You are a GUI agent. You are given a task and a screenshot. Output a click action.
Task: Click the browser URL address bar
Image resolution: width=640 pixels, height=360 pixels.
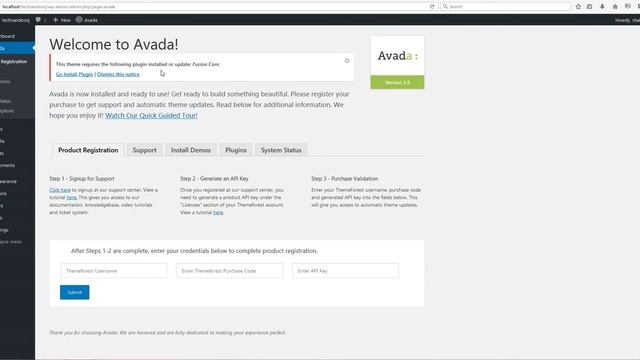coord(214,7)
